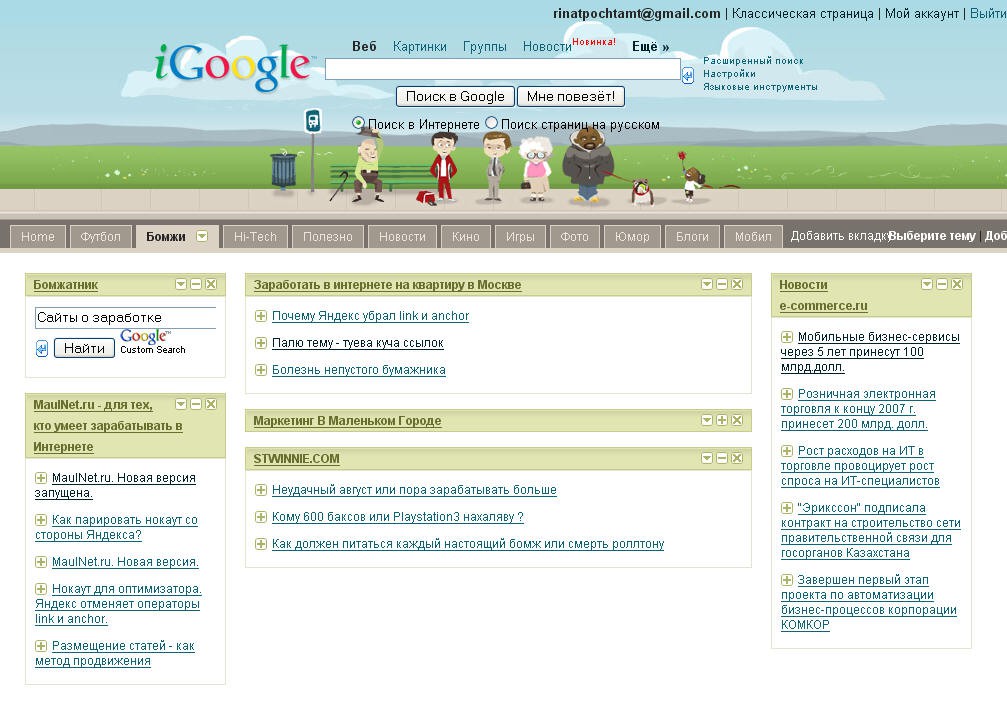Click the keyboard icon next to Найти button

tap(42, 348)
